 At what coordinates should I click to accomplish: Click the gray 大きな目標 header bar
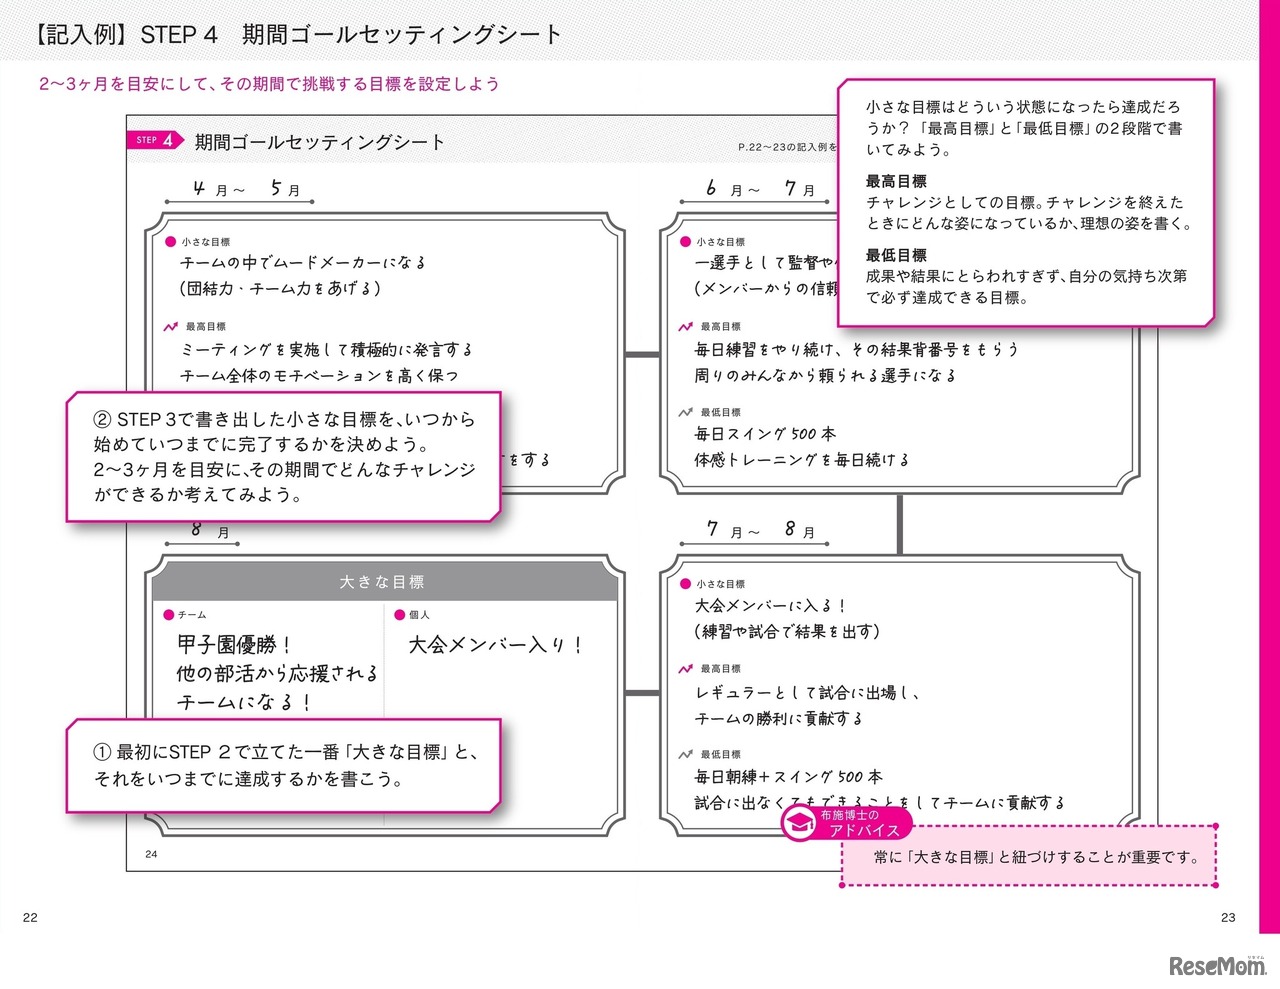click(x=383, y=582)
